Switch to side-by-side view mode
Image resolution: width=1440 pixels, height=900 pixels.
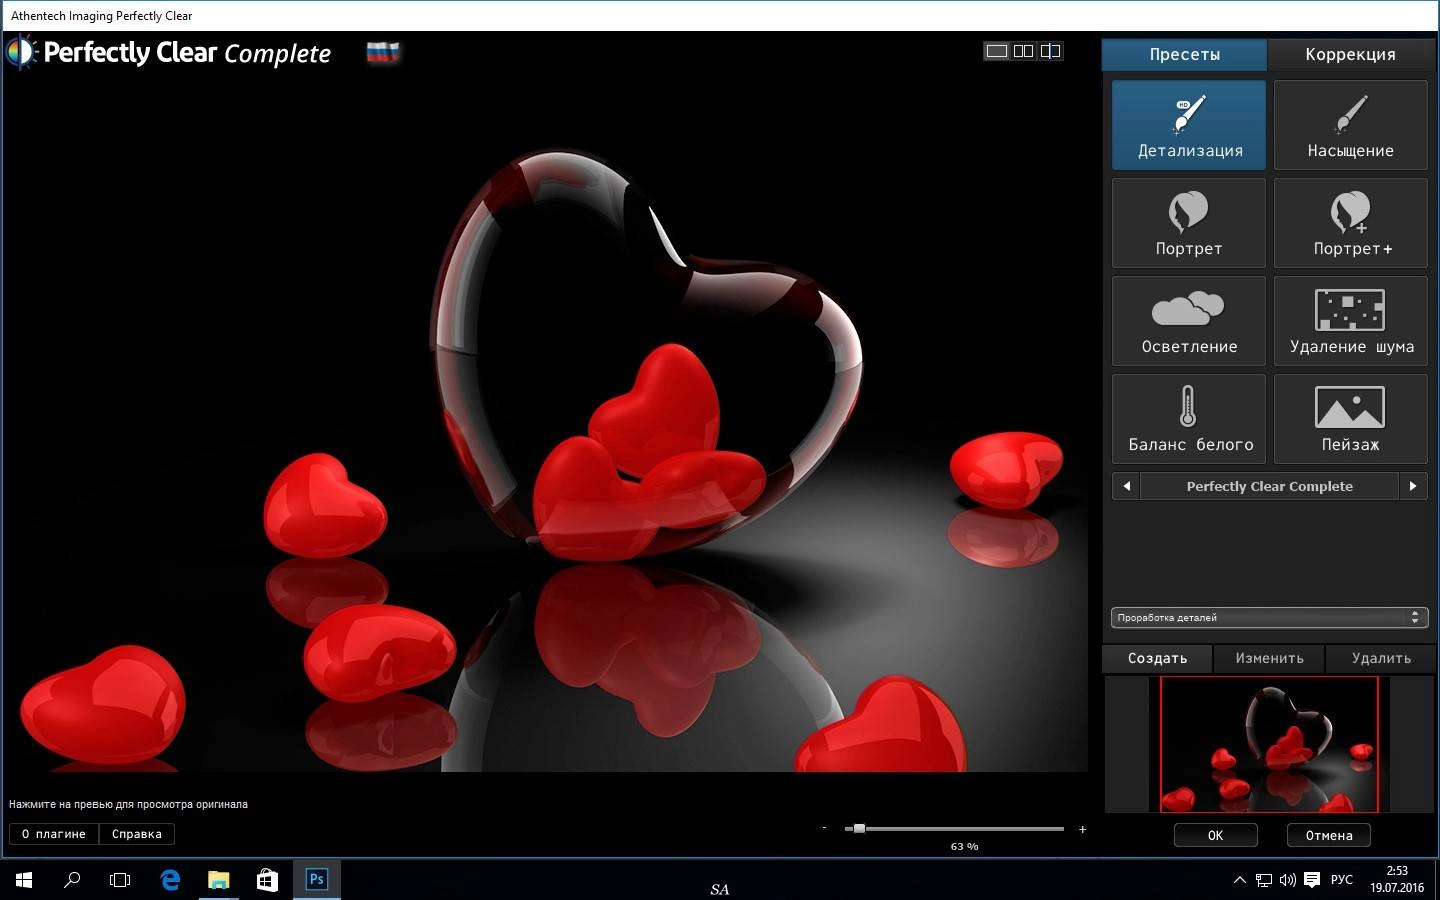(1024, 51)
